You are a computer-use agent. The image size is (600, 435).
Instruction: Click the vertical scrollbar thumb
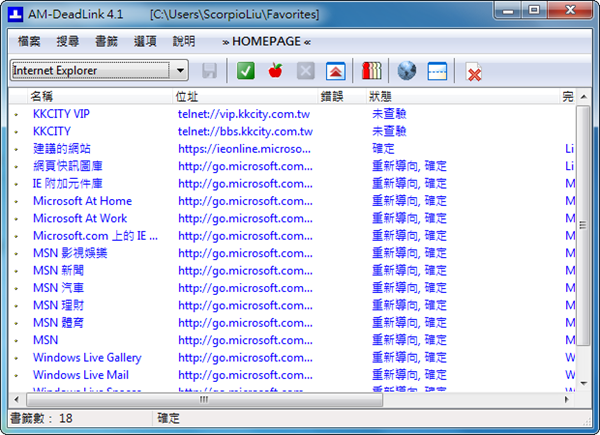click(583, 226)
